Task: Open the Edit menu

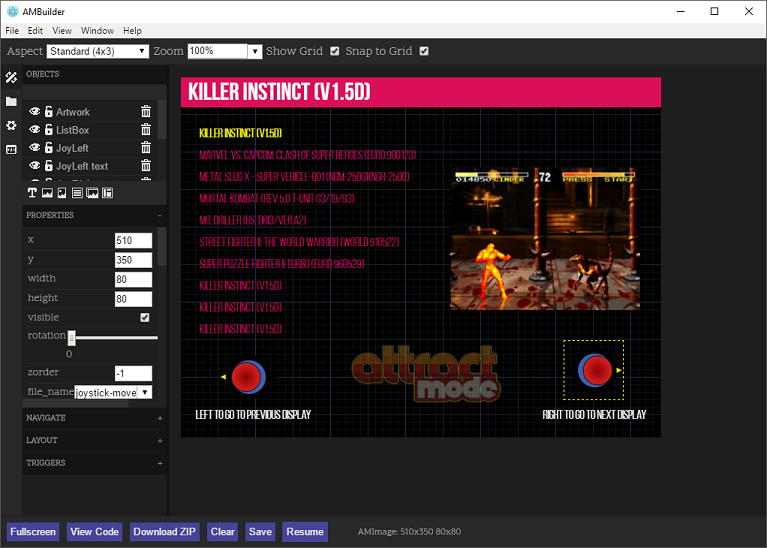Action: pos(35,30)
